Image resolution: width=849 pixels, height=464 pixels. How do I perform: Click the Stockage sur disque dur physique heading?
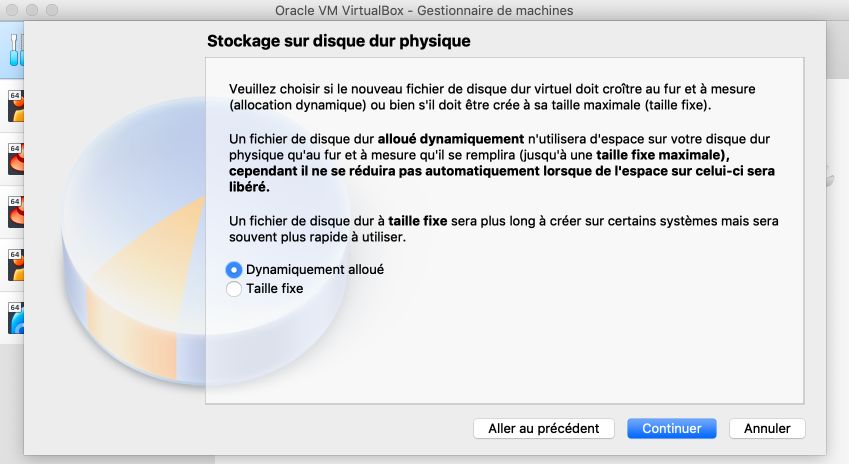[x=338, y=41]
